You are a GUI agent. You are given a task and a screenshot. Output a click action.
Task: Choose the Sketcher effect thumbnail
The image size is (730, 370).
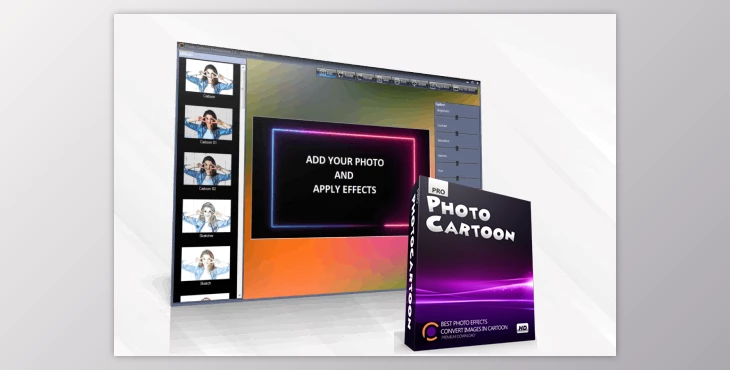click(x=207, y=216)
